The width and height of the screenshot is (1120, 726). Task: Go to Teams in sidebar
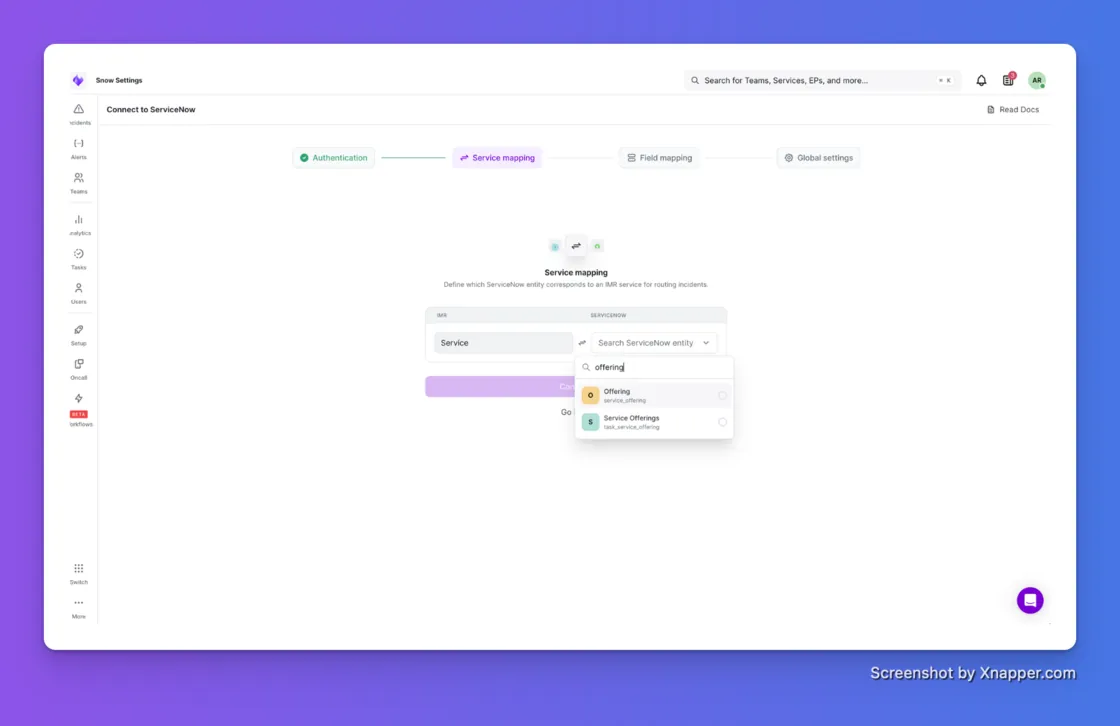pyautogui.click(x=79, y=182)
